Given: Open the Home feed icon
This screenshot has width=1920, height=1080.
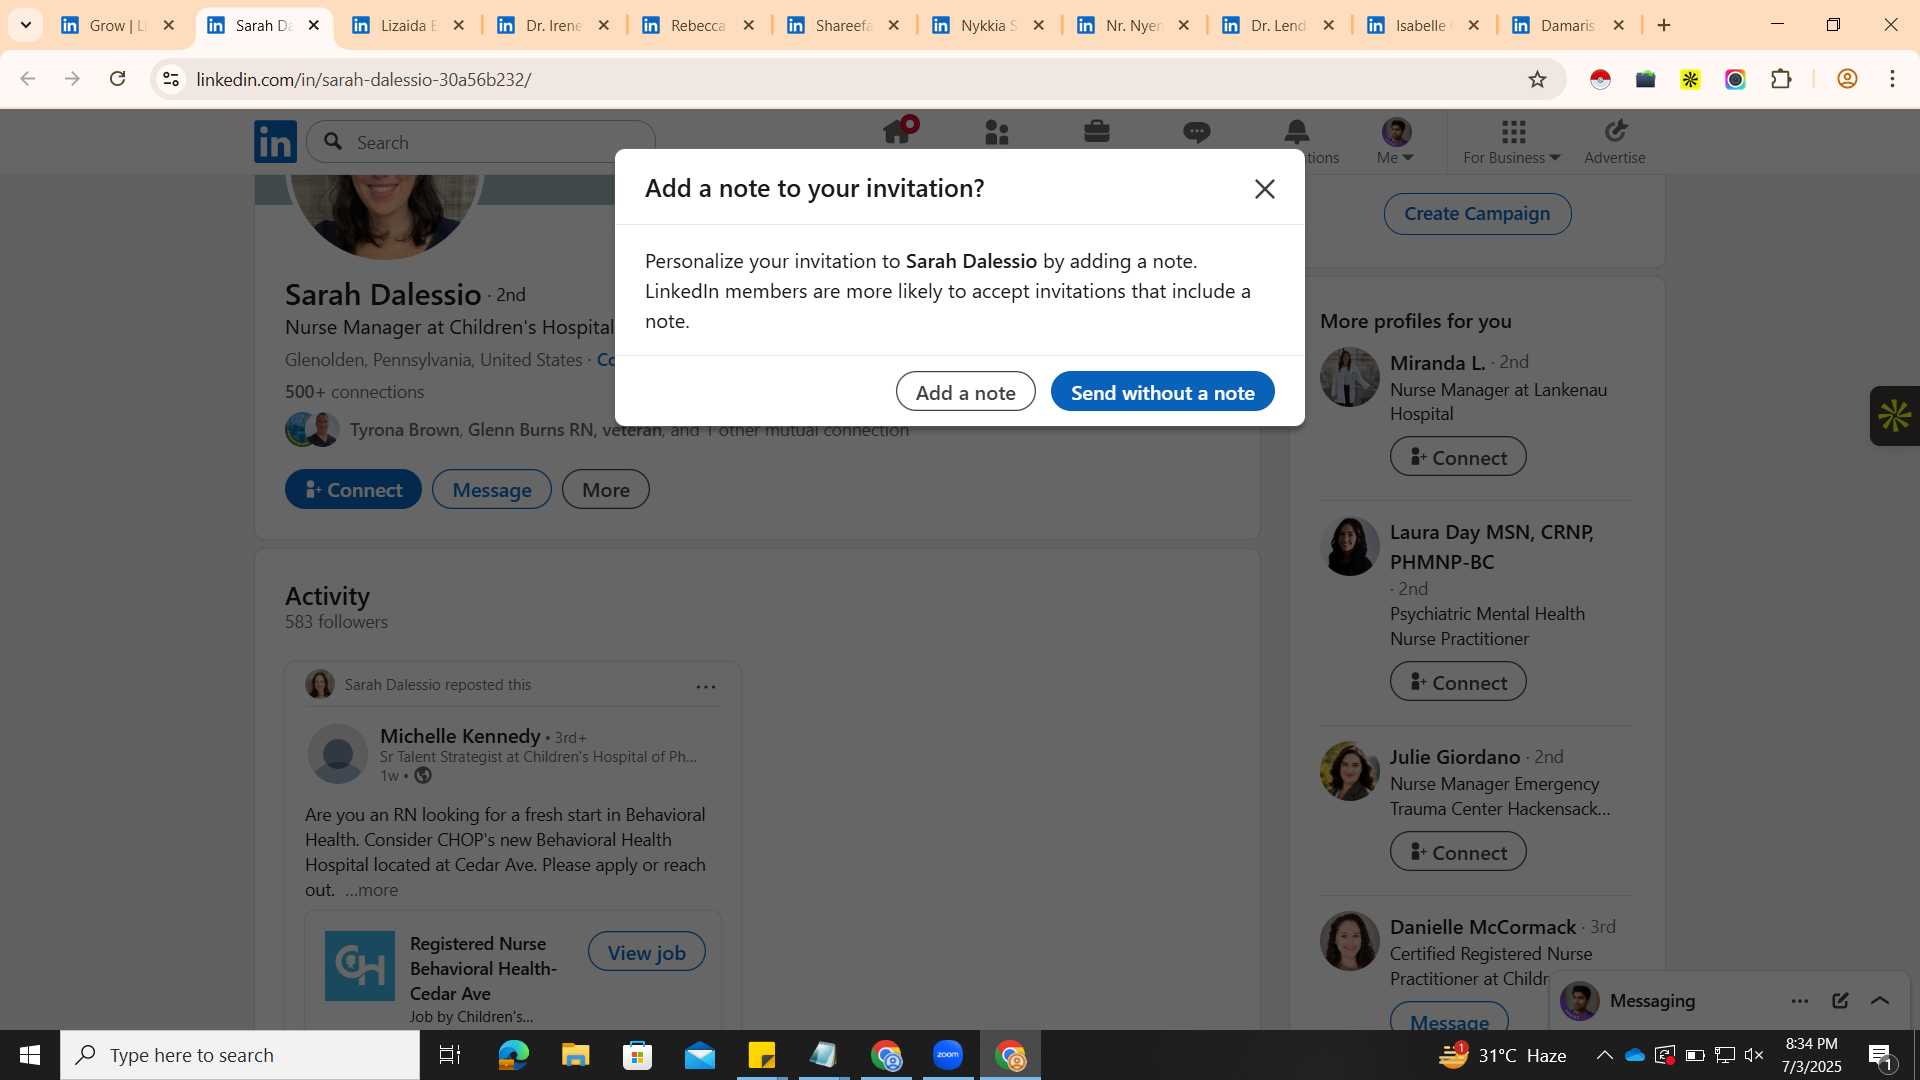Looking at the screenshot, I should pos(897,132).
